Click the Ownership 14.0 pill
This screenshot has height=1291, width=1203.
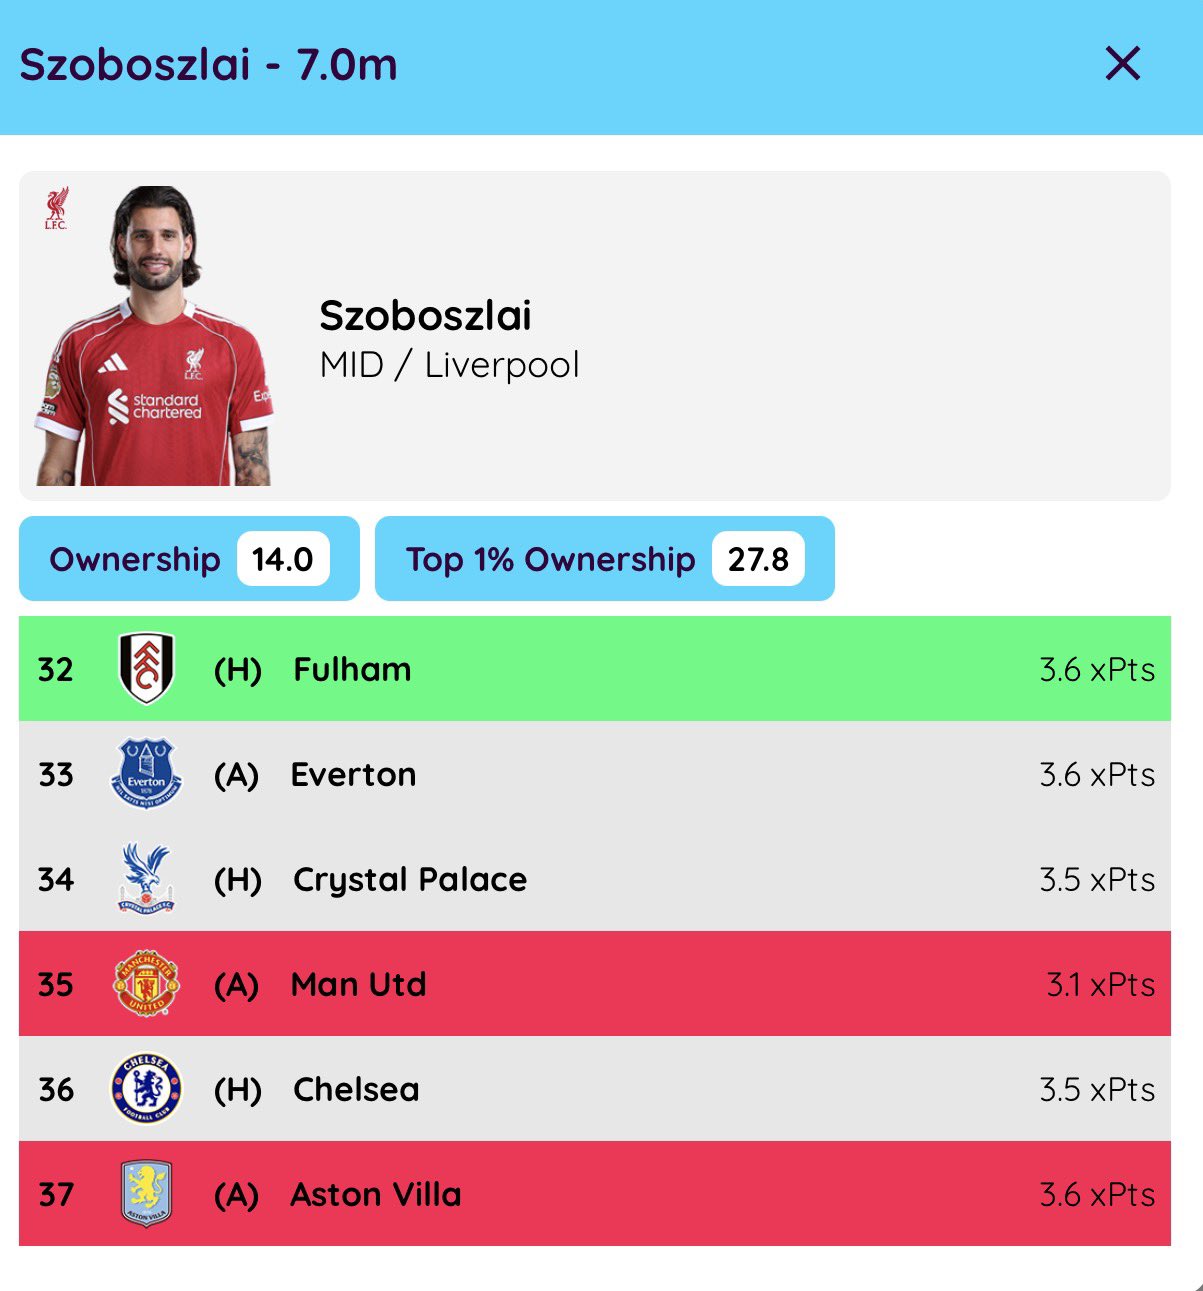pos(189,559)
